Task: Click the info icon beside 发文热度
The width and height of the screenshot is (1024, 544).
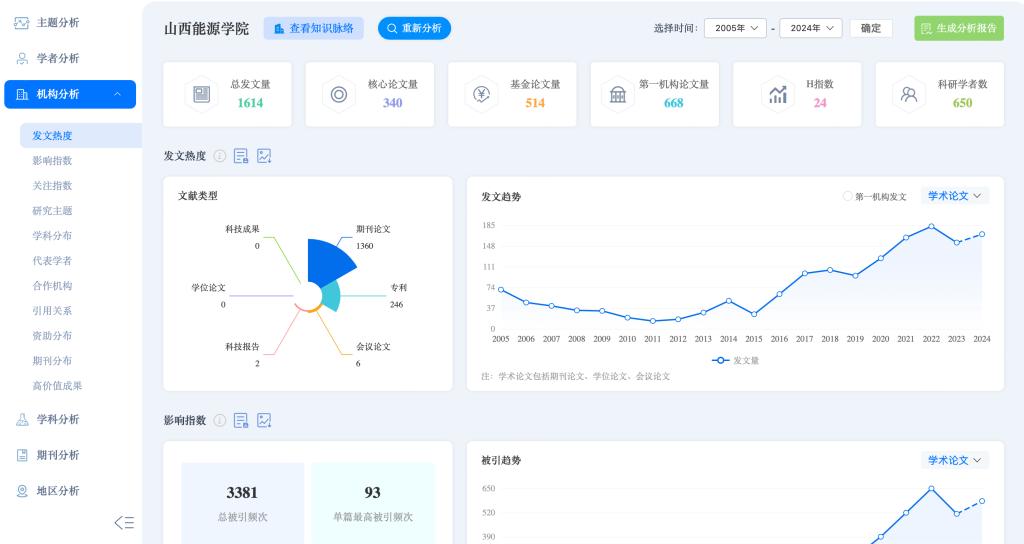Action: tap(220, 156)
